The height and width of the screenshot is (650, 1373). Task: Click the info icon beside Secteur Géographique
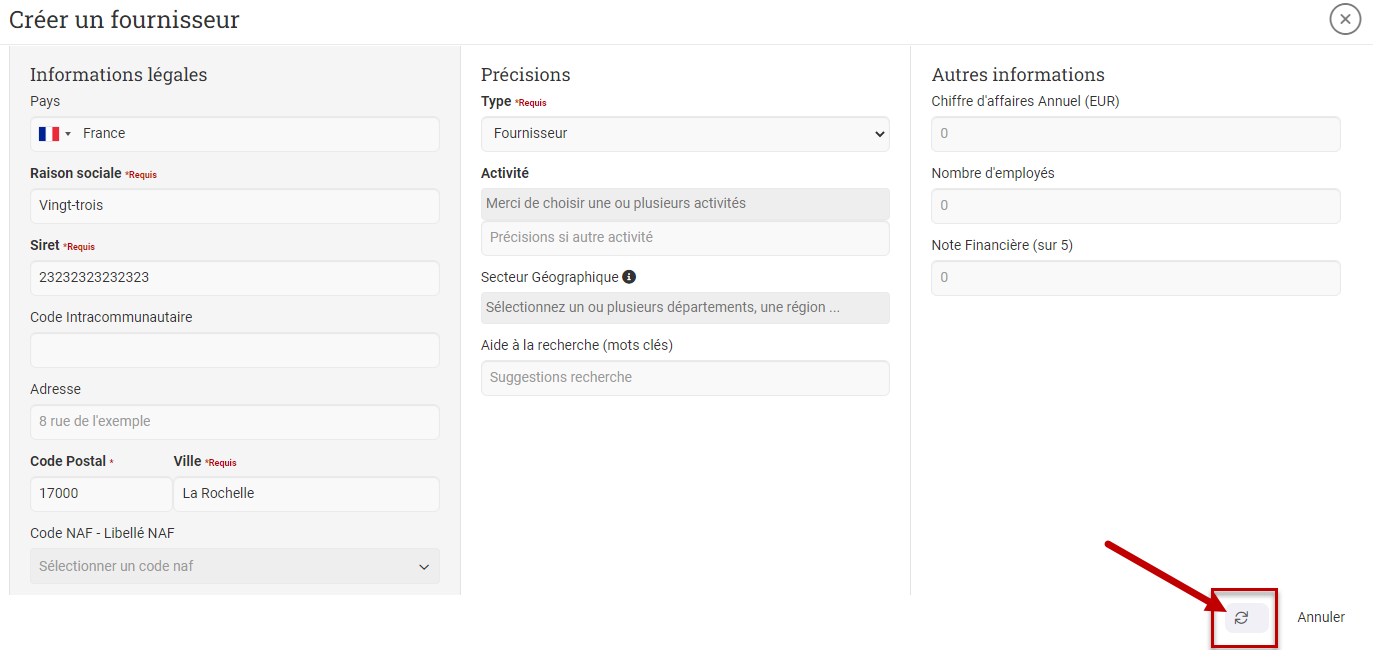point(628,277)
